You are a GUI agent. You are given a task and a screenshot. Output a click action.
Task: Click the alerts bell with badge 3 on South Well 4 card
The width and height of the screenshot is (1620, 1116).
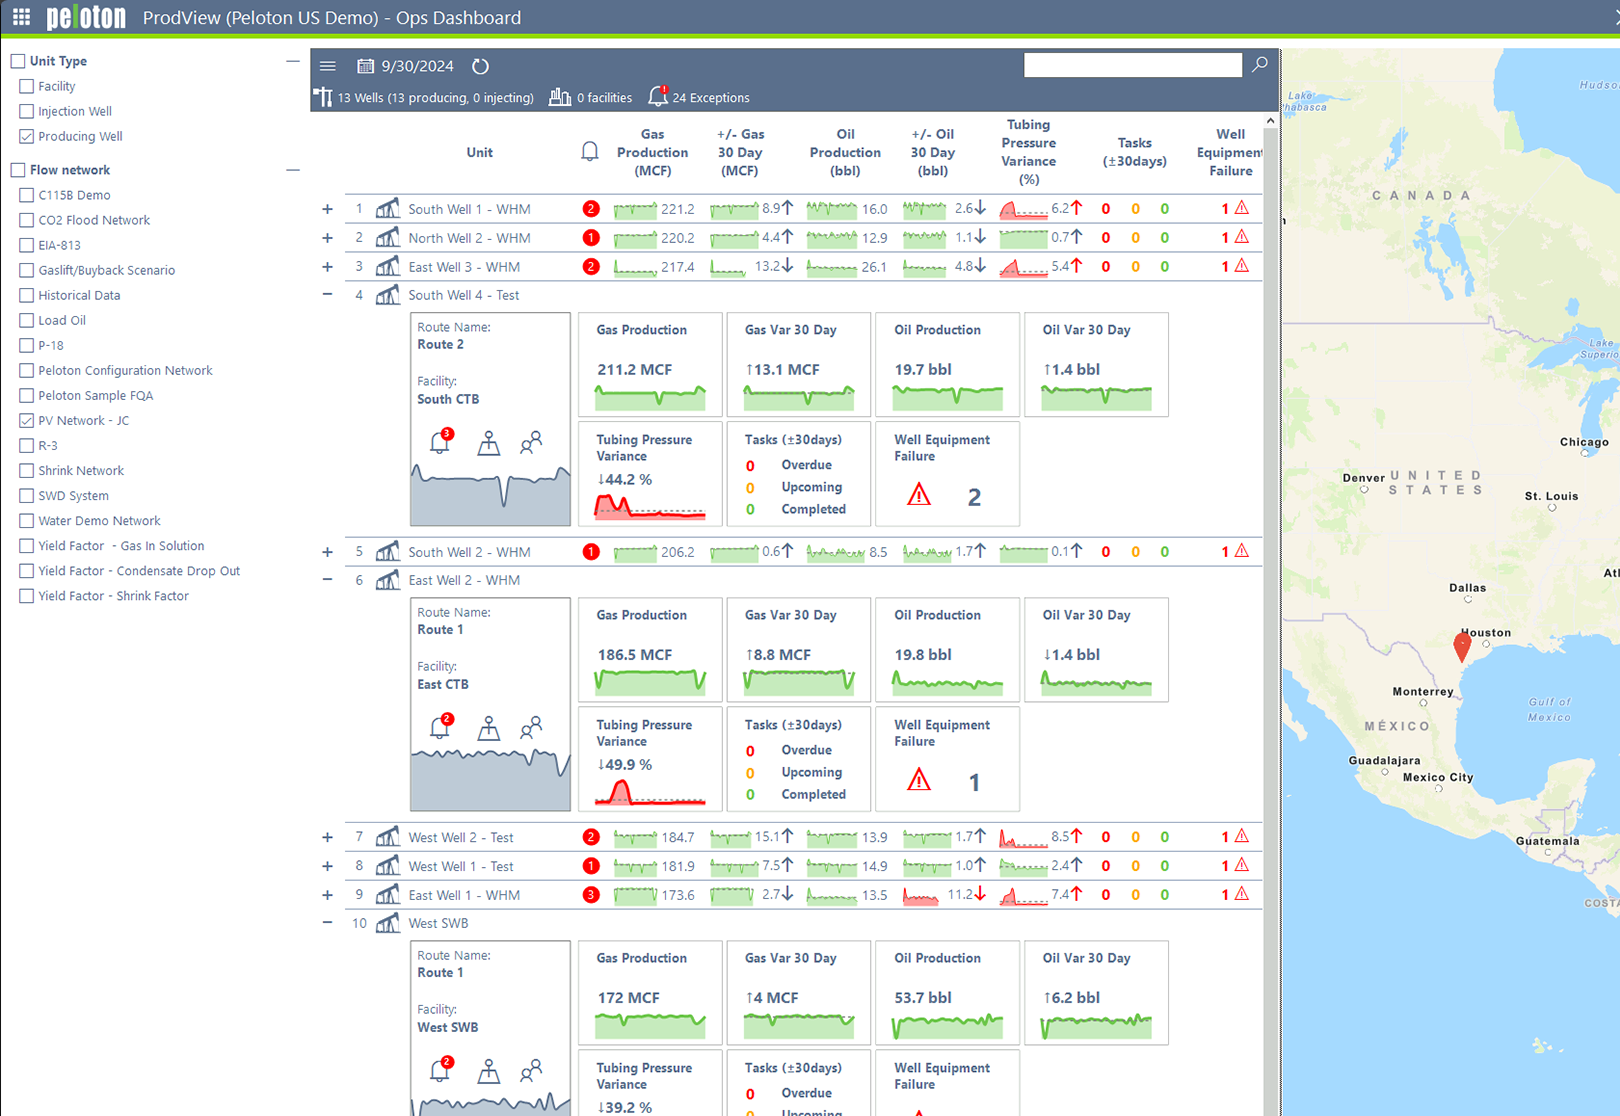[440, 443]
